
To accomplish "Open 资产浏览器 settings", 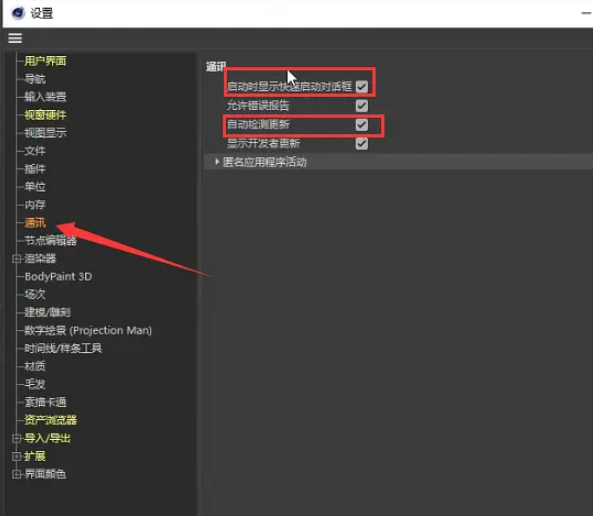I will click(50, 420).
